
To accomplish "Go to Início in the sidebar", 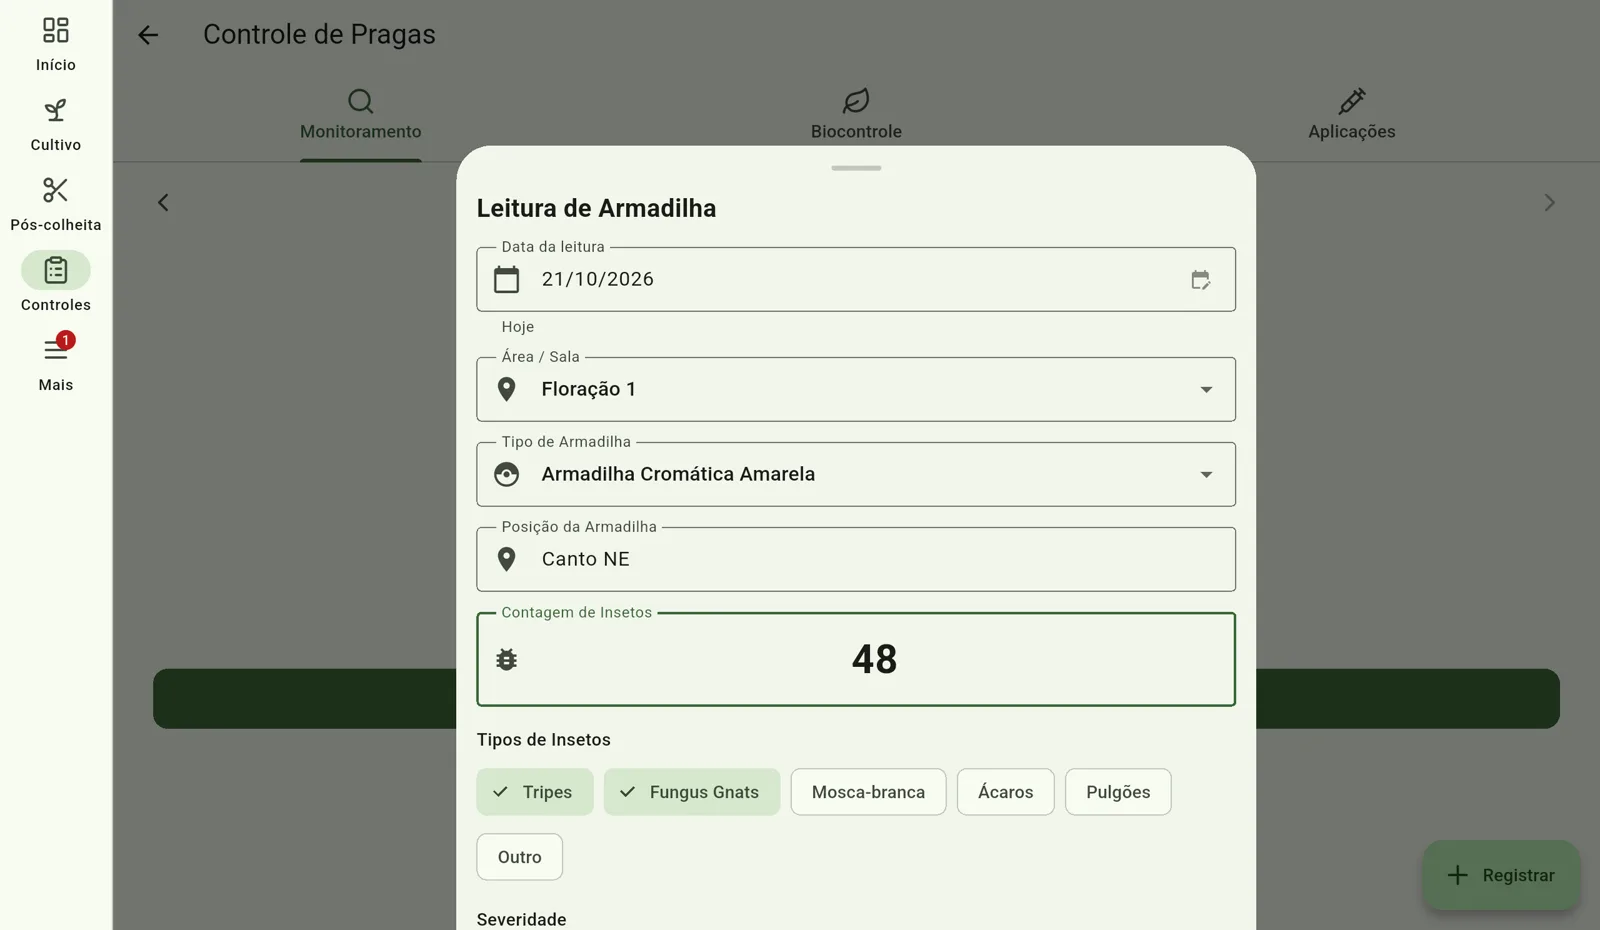I will tap(56, 45).
